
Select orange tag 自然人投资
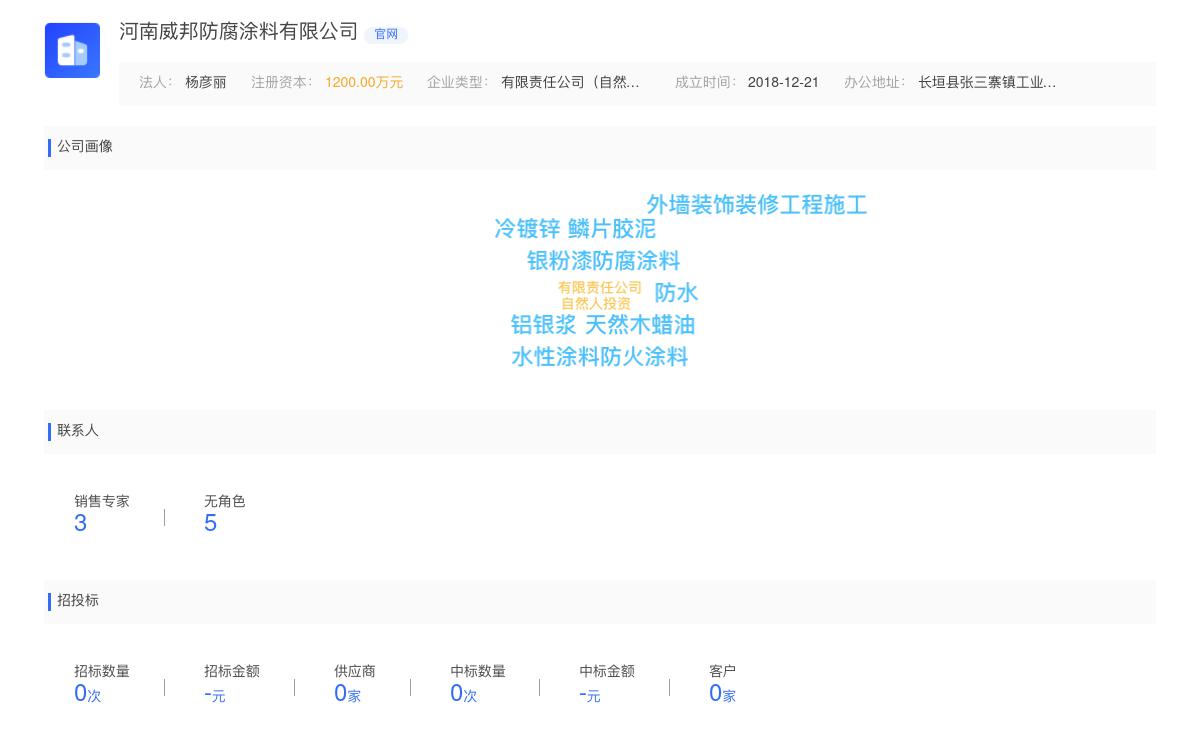(596, 304)
